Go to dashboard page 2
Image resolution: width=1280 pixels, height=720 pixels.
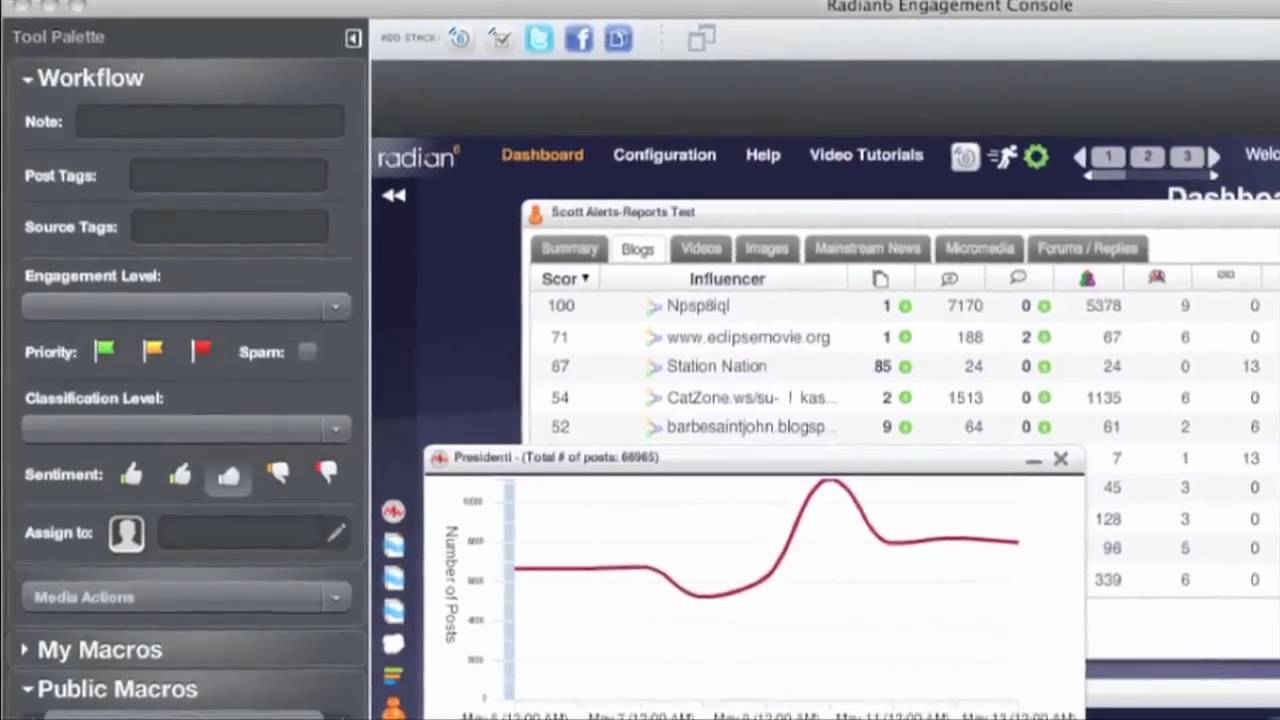pyautogui.click(x=1147, y=157)
